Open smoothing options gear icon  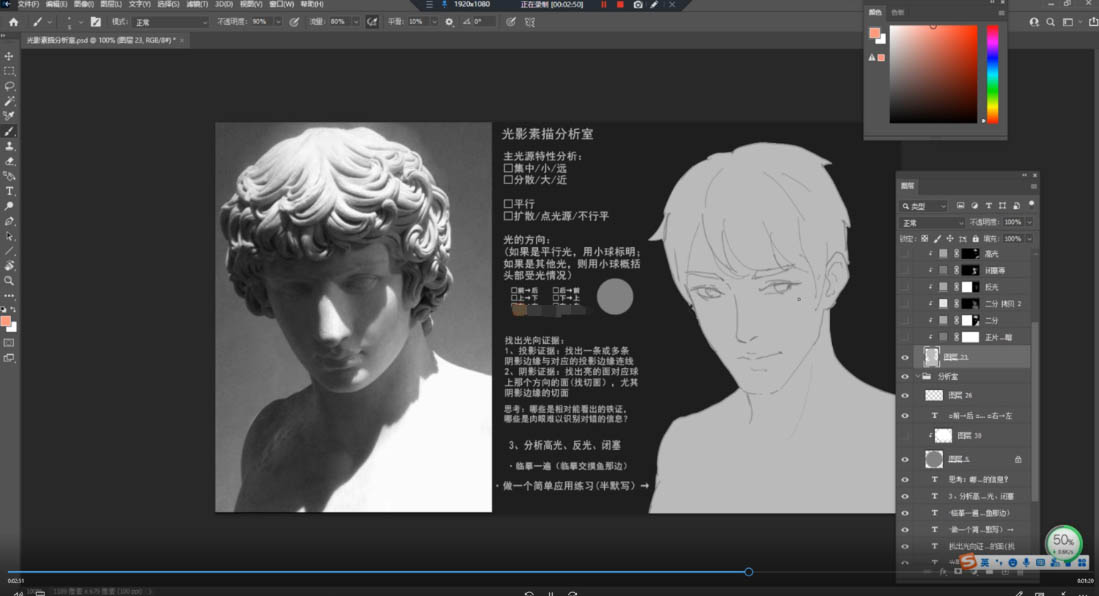click(449, 22)
